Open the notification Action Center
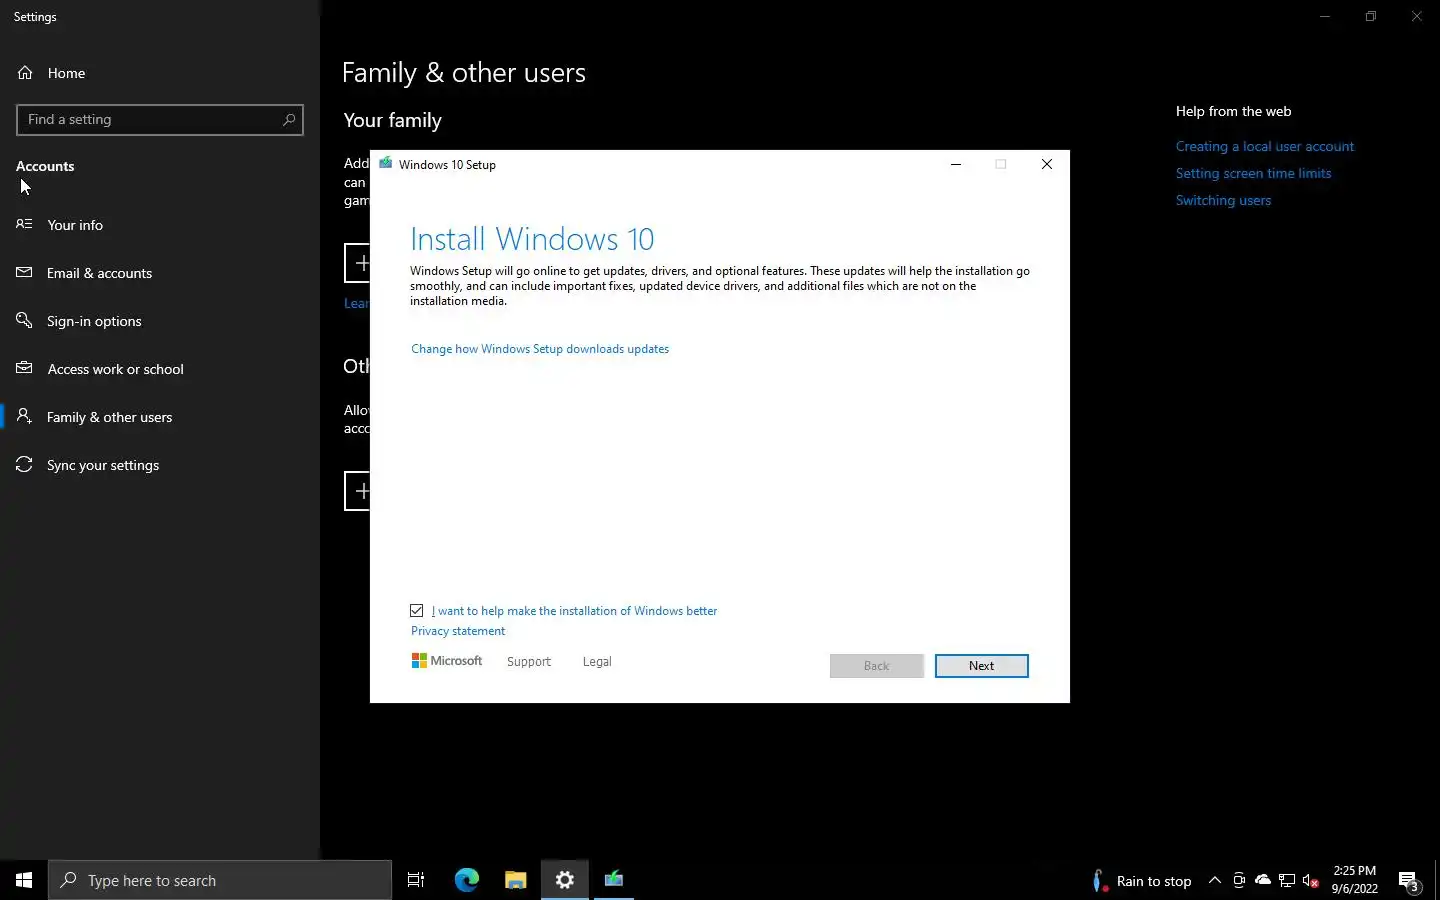The image size is (1440, 900). tap(1409, 881)
